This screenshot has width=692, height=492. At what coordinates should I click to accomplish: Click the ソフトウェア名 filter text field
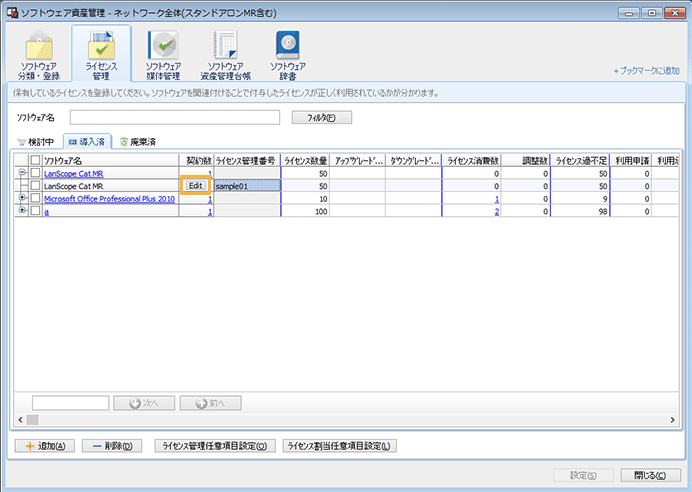175,117
